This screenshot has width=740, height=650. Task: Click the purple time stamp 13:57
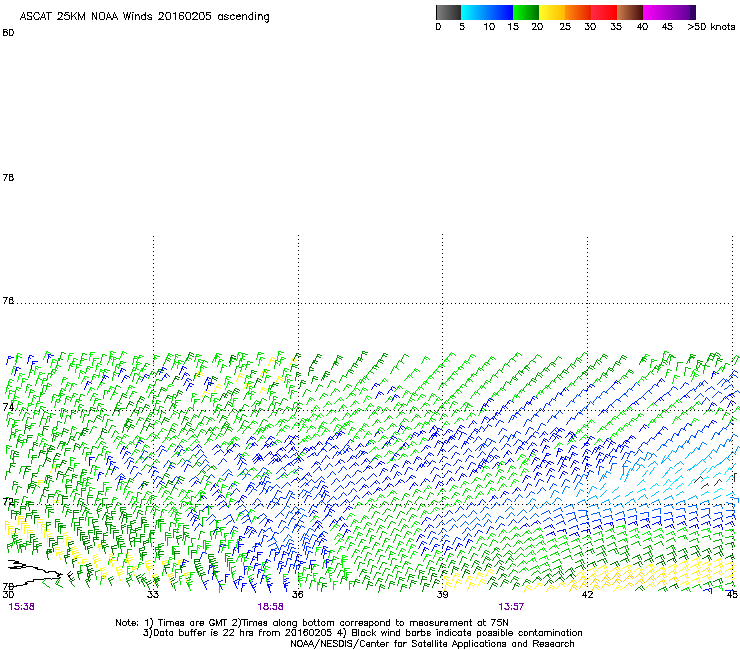(511, 607)
